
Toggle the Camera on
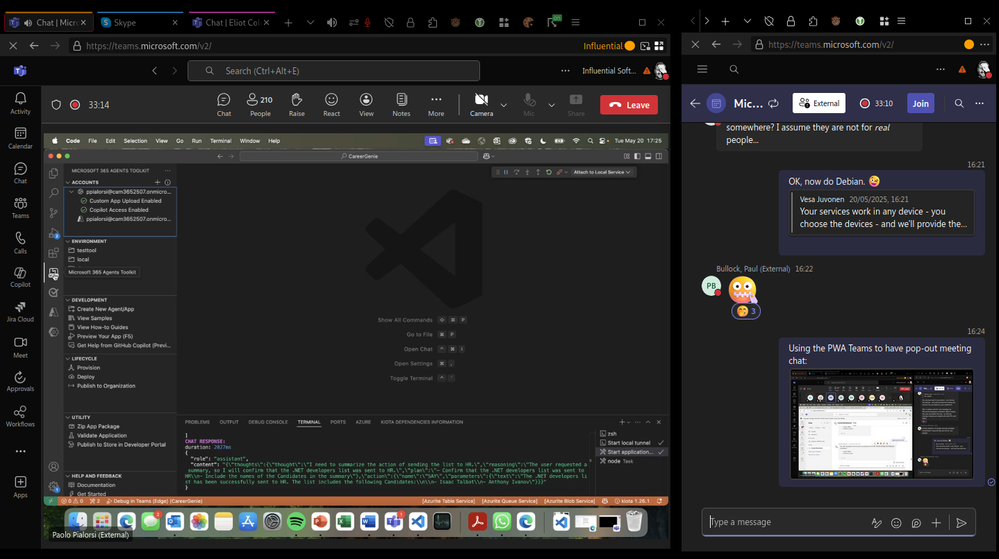(x=482, y=105)
